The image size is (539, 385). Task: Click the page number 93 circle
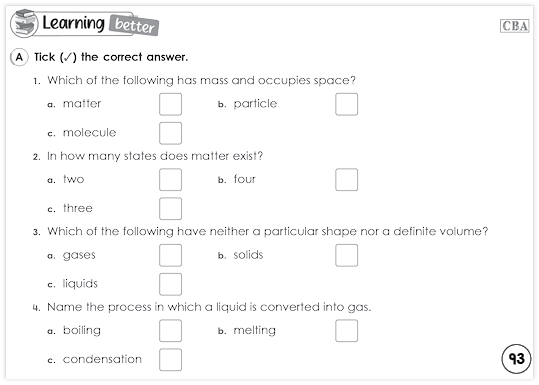(x=516, y=359)
